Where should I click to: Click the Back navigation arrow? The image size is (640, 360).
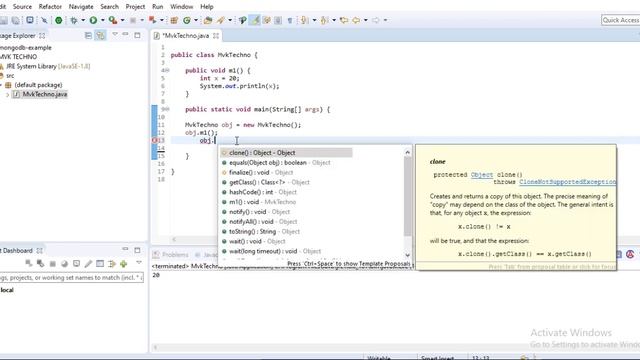tap(356, 20)
